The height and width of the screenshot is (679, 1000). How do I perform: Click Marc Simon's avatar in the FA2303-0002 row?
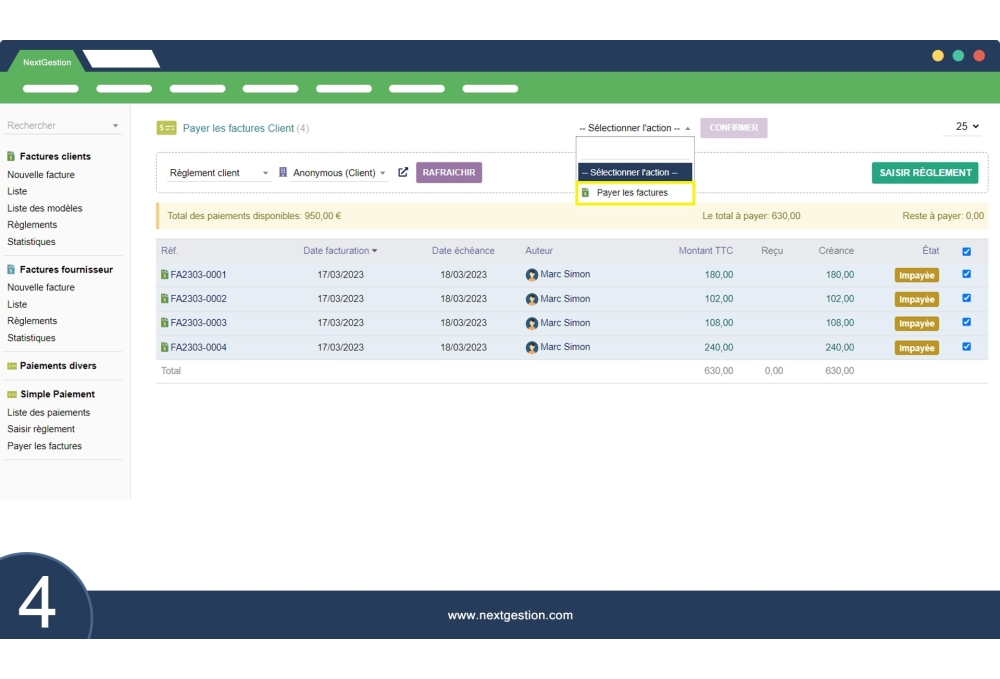pyautogui.click(x=532, y=299)
